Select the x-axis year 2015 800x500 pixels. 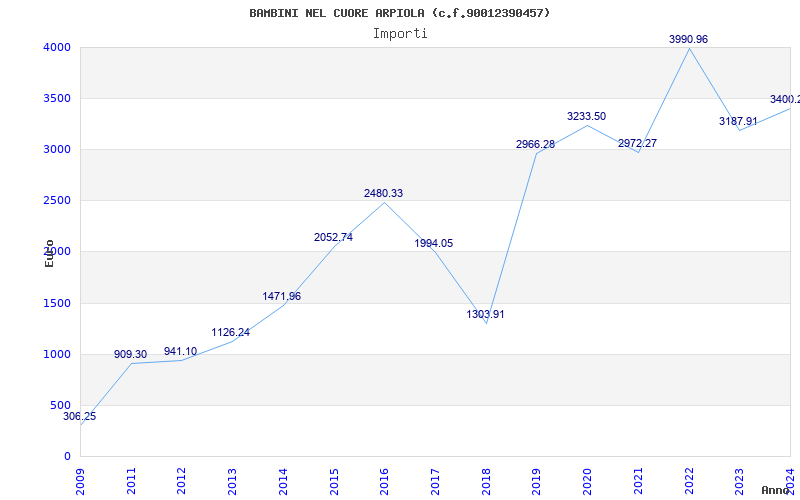coord(334,481)
